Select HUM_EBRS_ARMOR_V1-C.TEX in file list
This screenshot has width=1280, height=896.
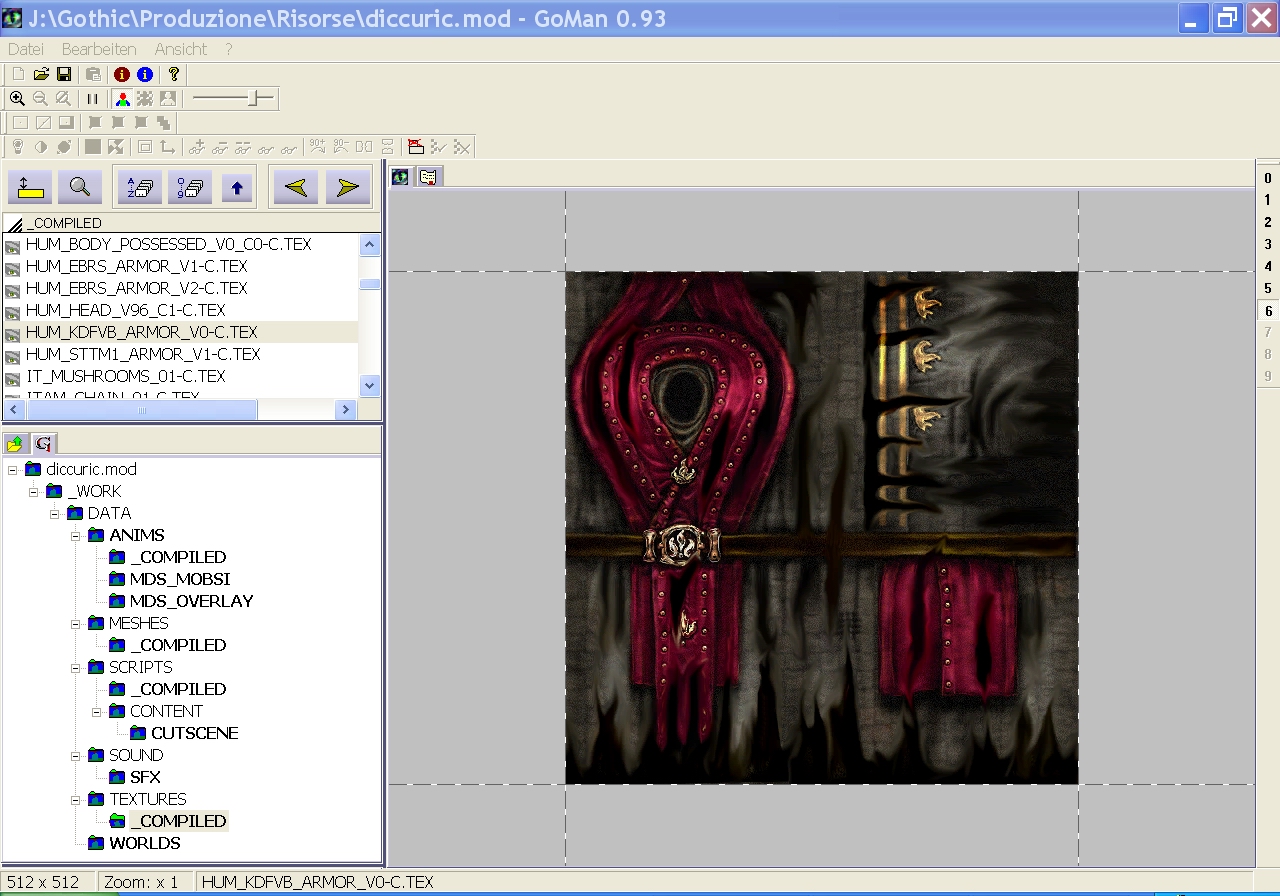tap(137, 266)
